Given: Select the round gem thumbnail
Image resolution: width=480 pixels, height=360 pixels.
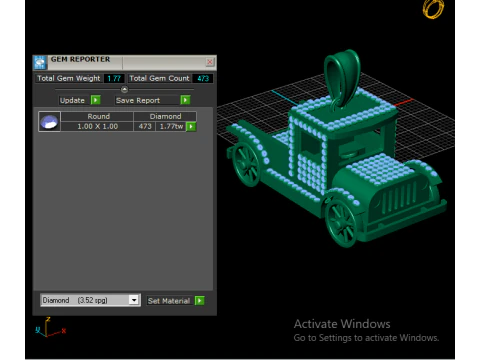Looking at the screenshot, I should [49, 122].
